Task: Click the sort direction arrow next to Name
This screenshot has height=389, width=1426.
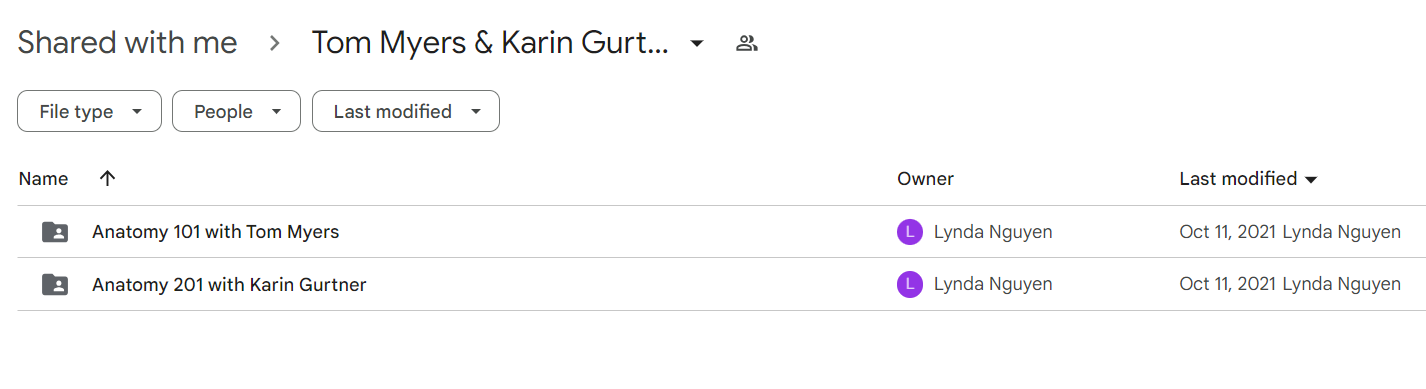Action: [x=108, y=178]
